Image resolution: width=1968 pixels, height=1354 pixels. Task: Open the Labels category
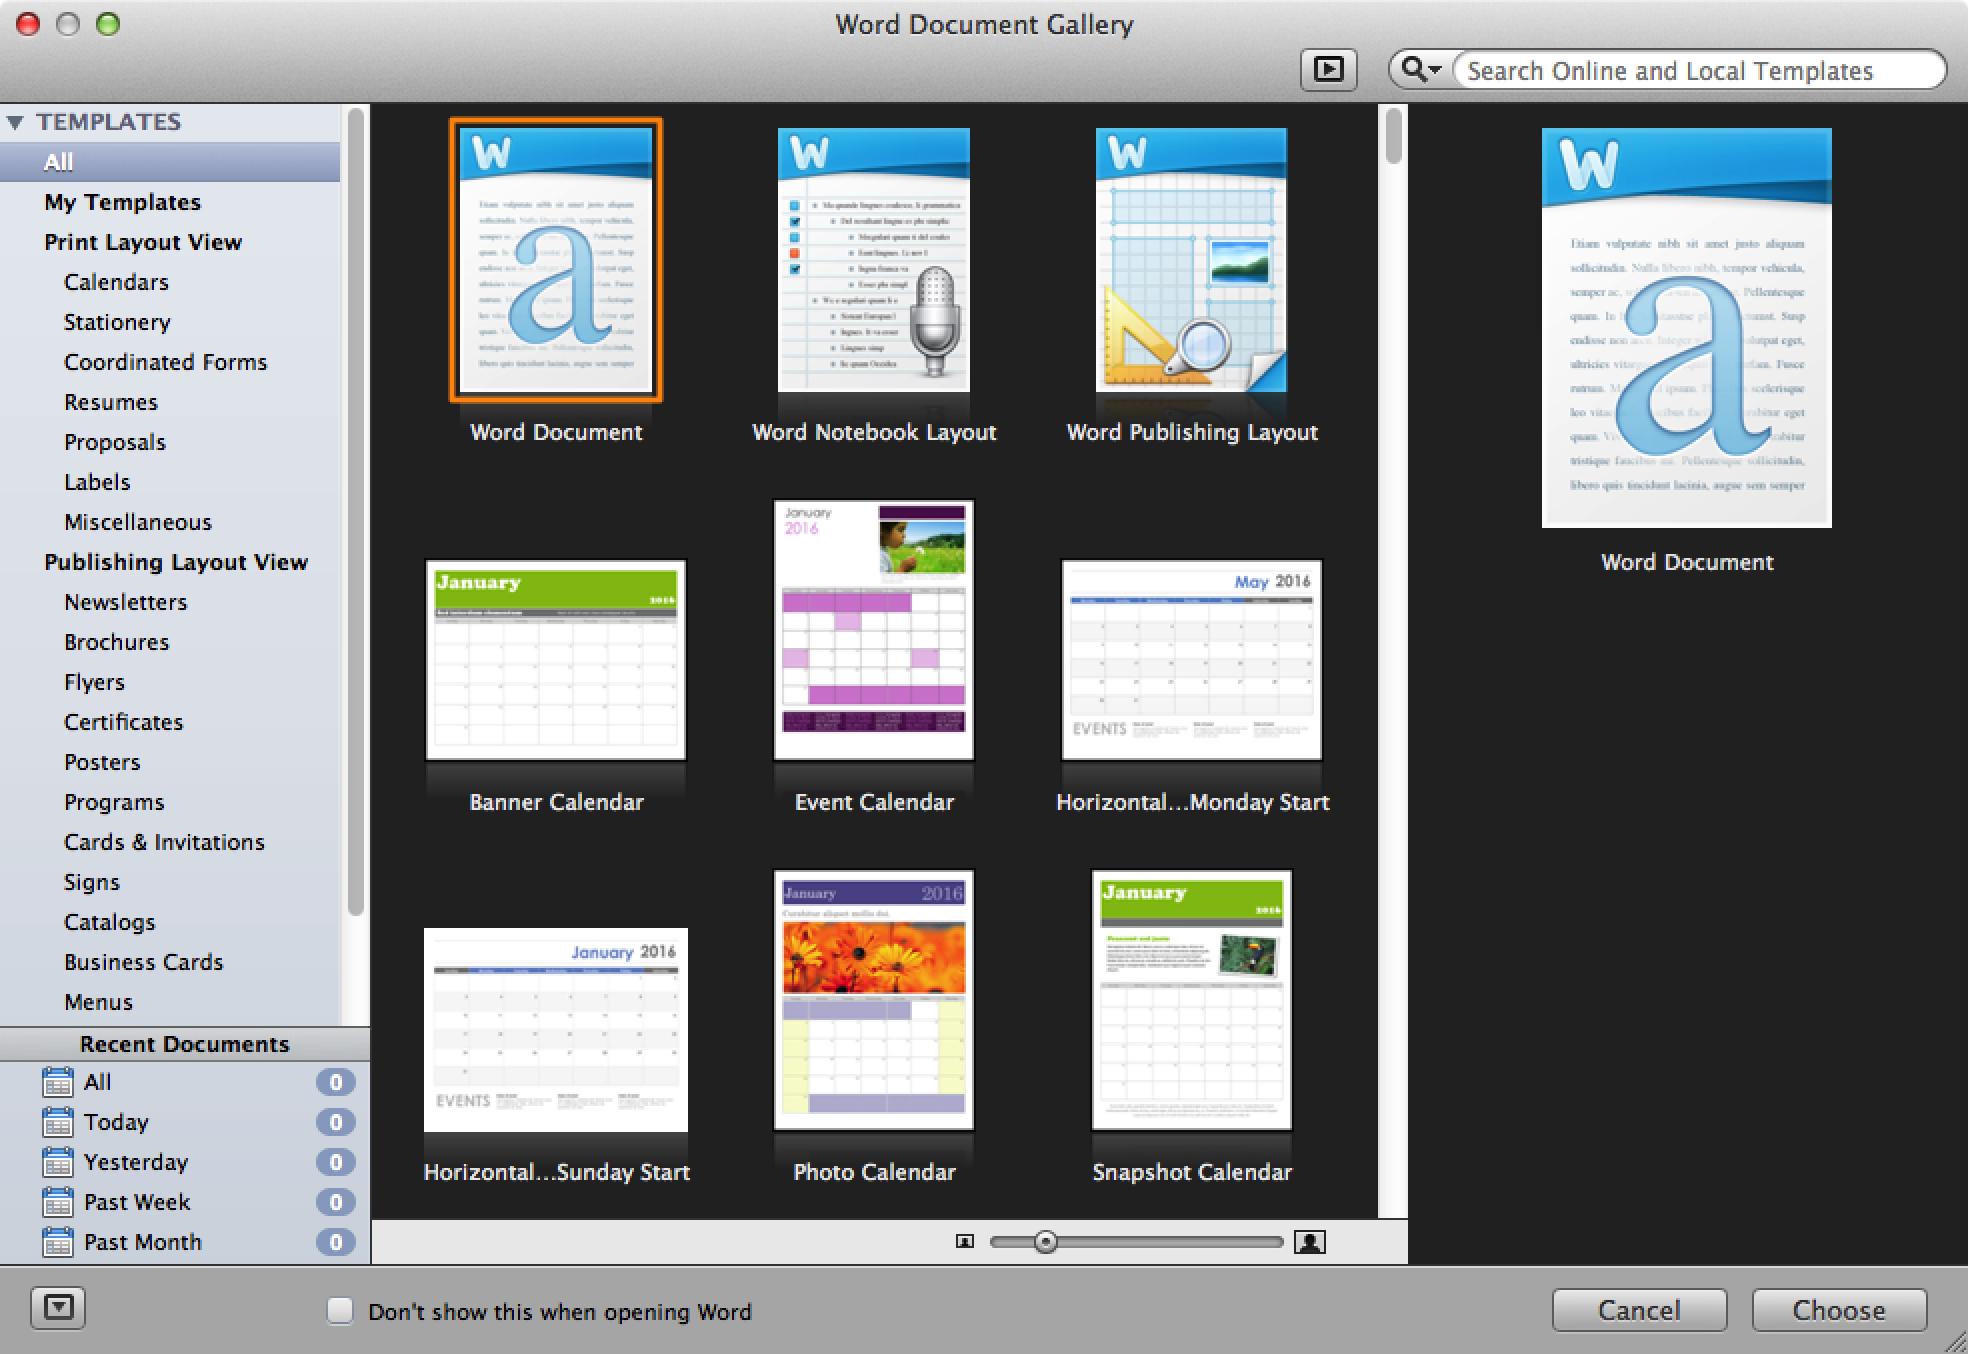170,482
